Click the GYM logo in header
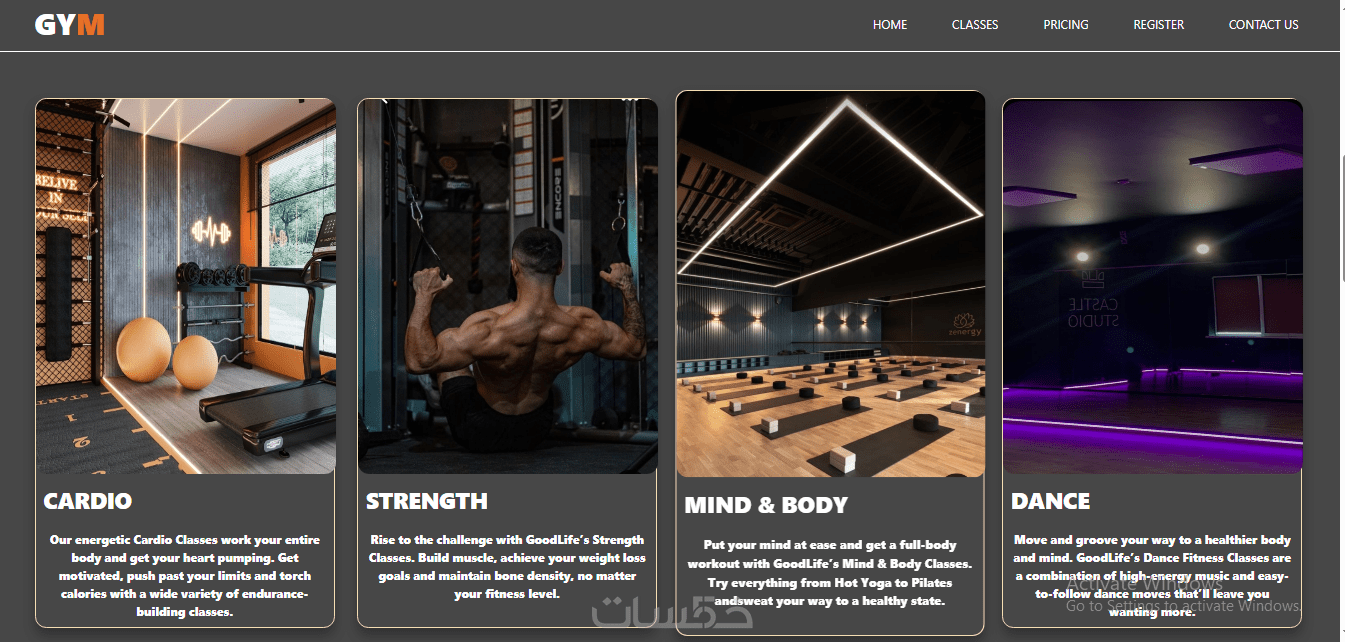The image size is (1345, 642). click(69, 25)
